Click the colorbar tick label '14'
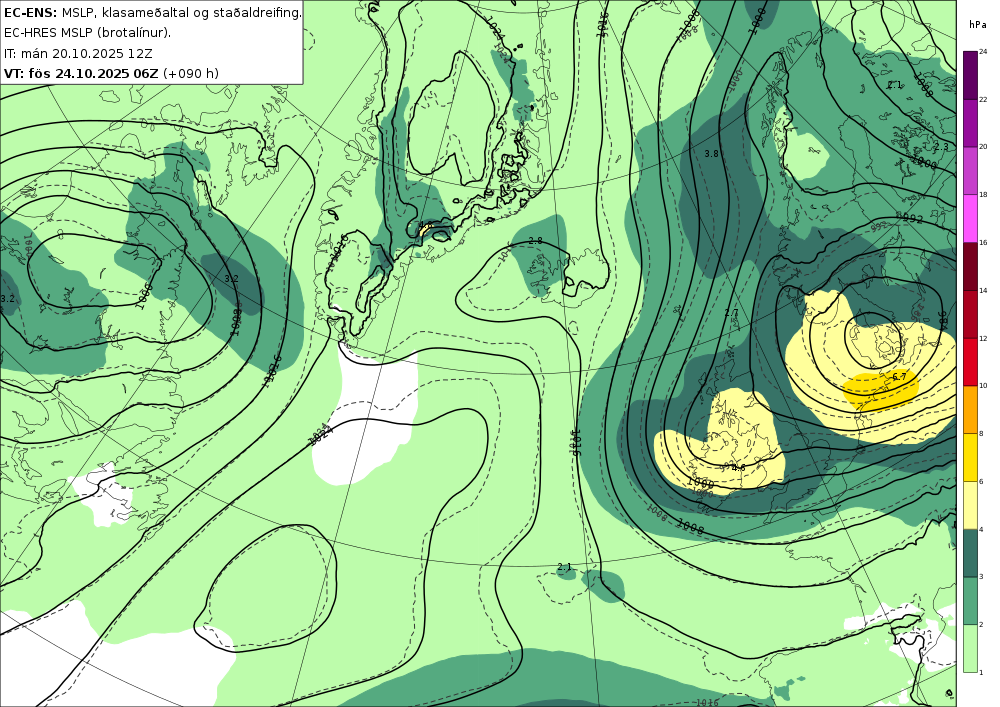 [983, 290]
